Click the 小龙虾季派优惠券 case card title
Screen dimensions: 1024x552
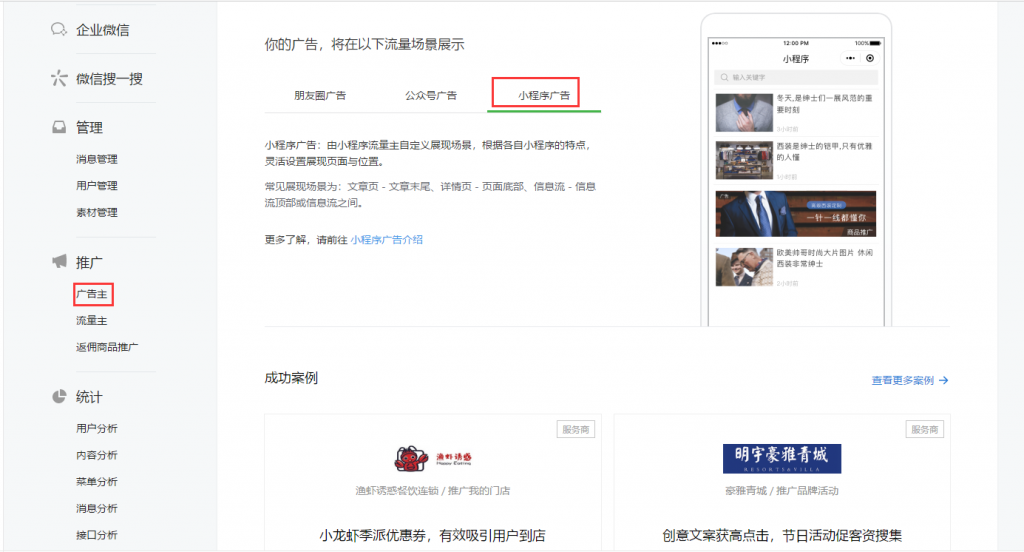pos(432,535)
